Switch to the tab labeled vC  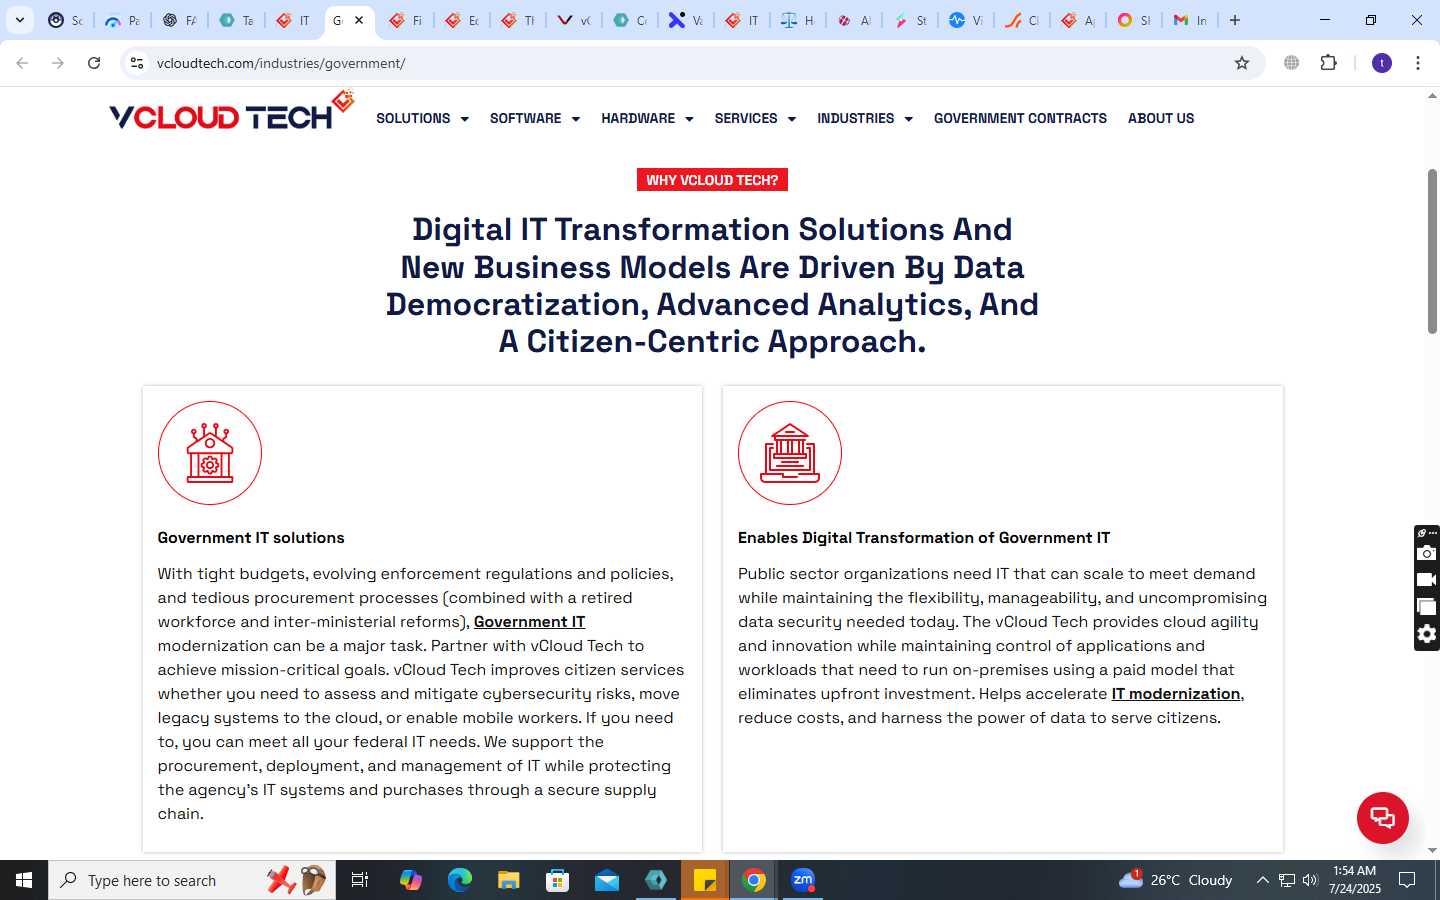[x=574, y=20]
